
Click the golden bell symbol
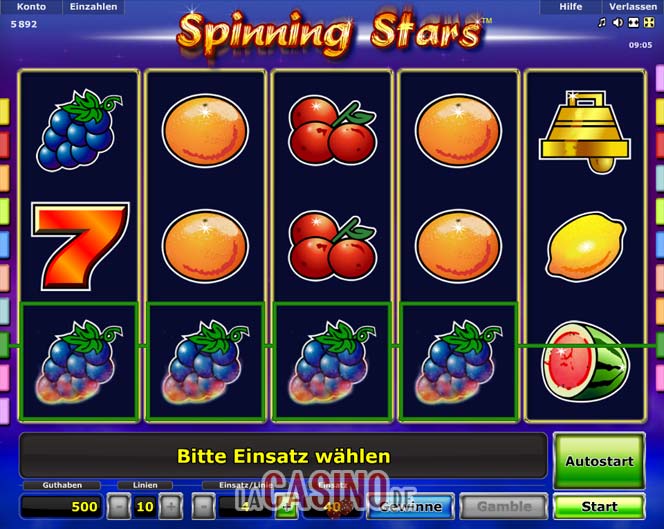coord(585,131)
